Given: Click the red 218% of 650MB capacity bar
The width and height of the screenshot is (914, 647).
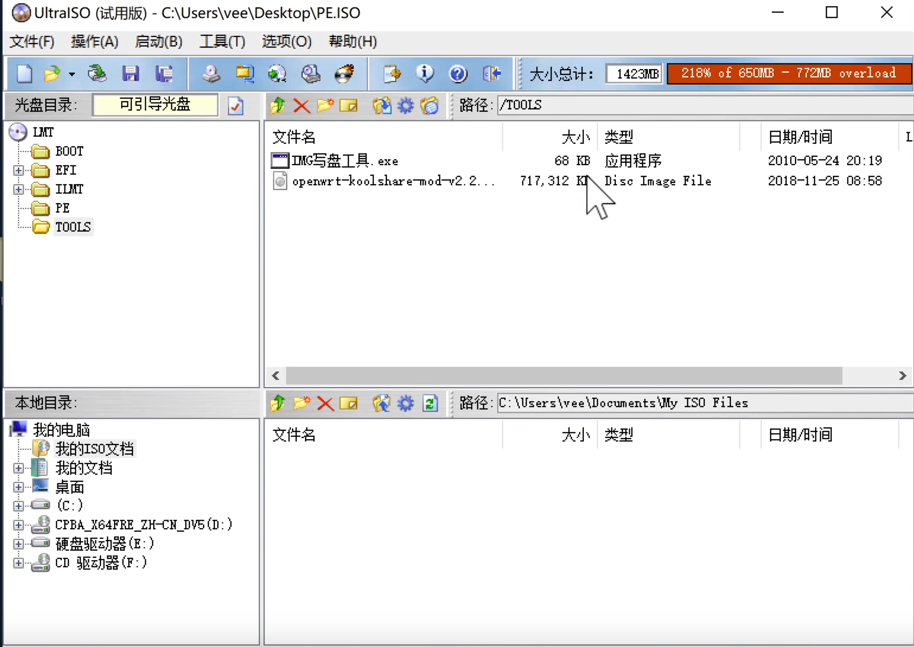Looking at the screenshot, I should coord(789,73).
